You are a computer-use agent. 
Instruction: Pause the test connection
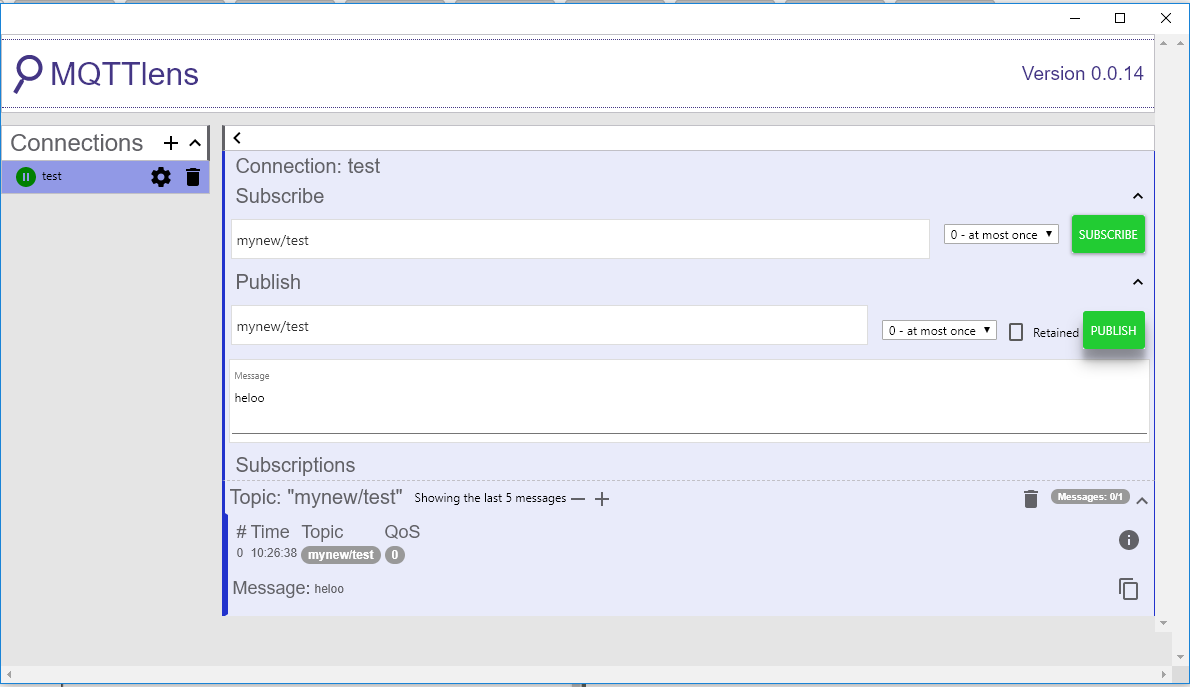[26, 177]
